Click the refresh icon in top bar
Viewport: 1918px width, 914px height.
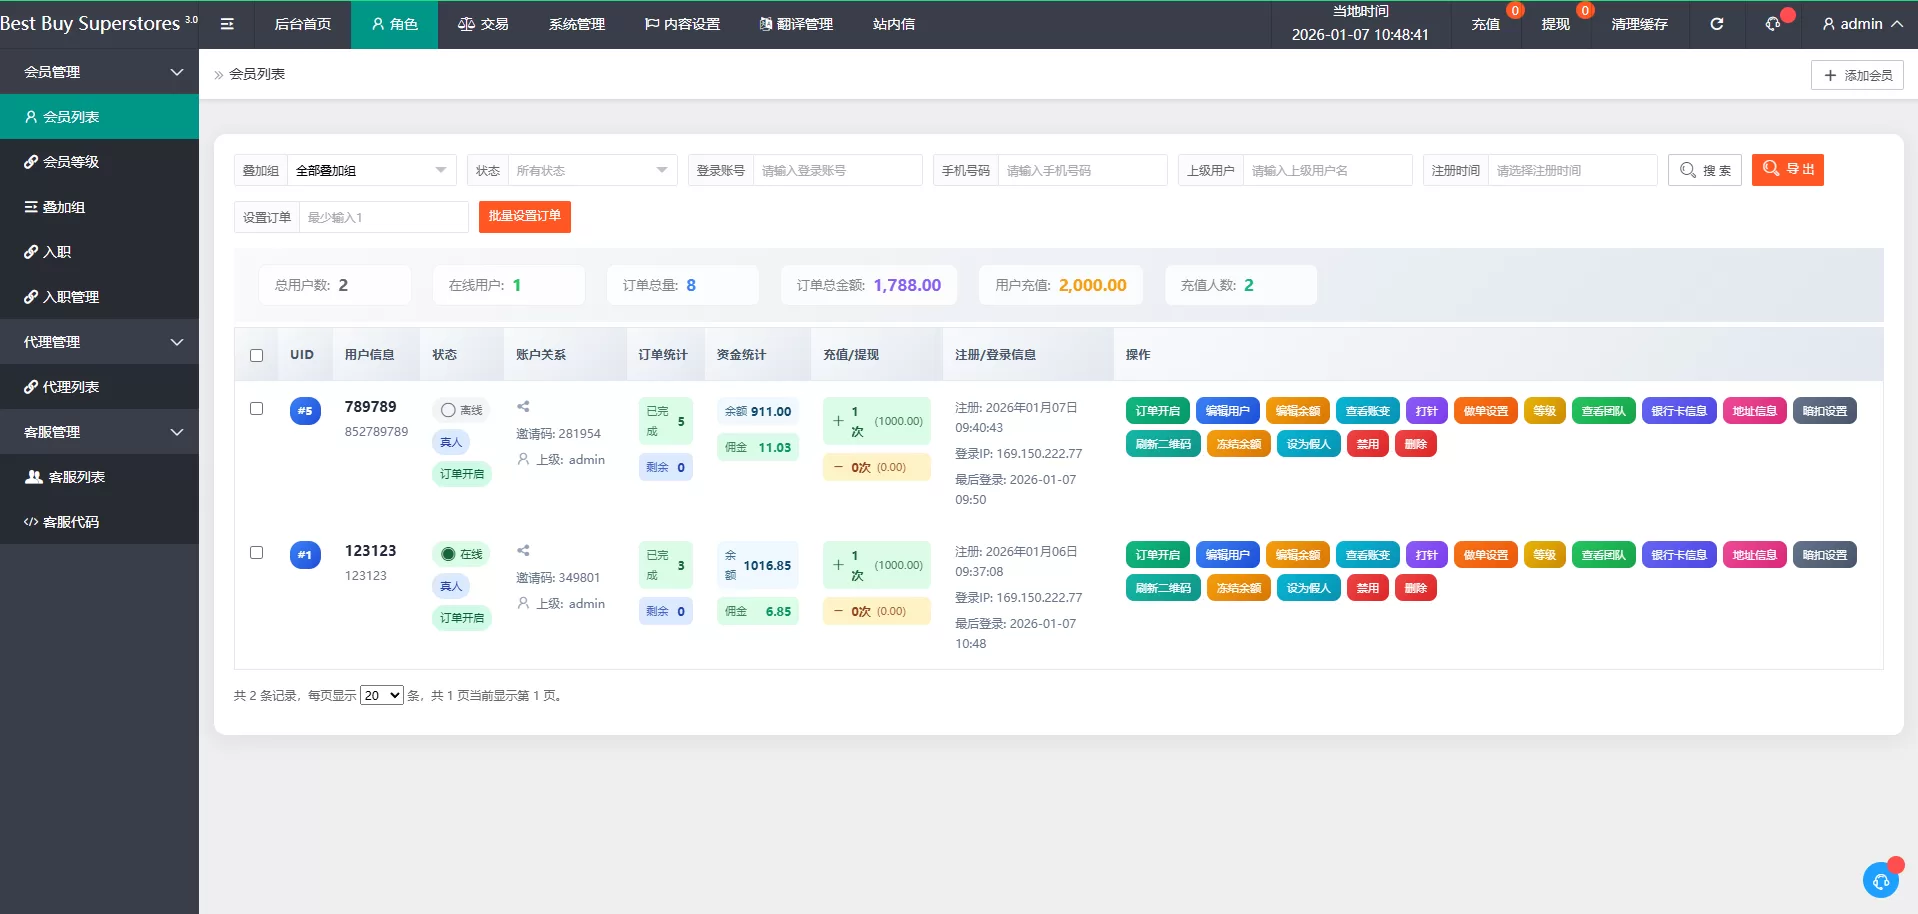(1716, 24)
